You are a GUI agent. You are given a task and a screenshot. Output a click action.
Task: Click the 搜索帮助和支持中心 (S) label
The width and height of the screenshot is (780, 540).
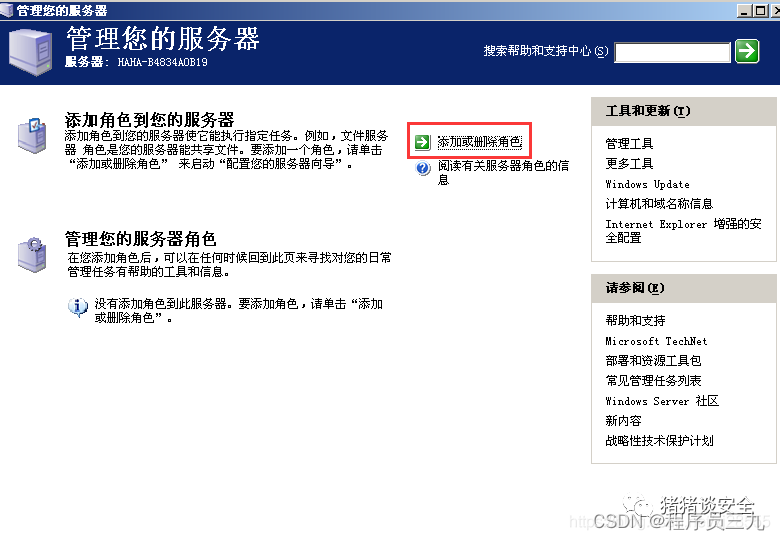[546, 51]
